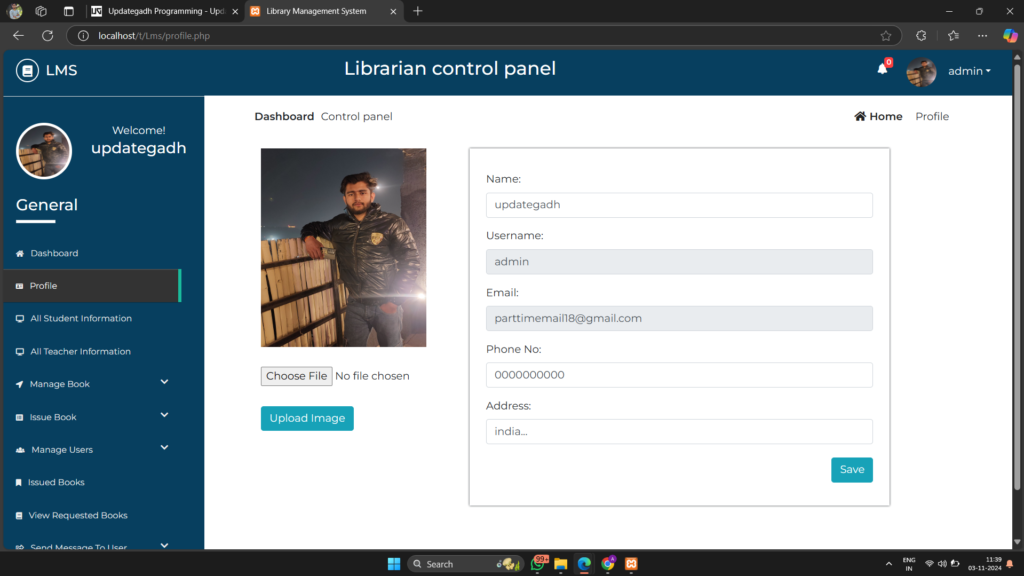Click the Username field
Screen dimensions: 1024x576
[x=679, y=262]
